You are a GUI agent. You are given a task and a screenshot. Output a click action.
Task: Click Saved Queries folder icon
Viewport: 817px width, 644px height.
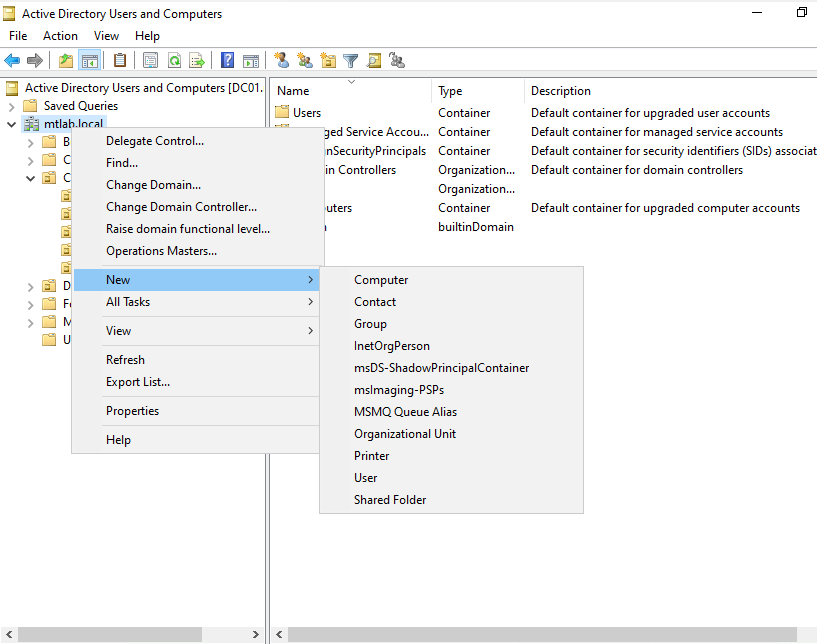click(30, 106)
